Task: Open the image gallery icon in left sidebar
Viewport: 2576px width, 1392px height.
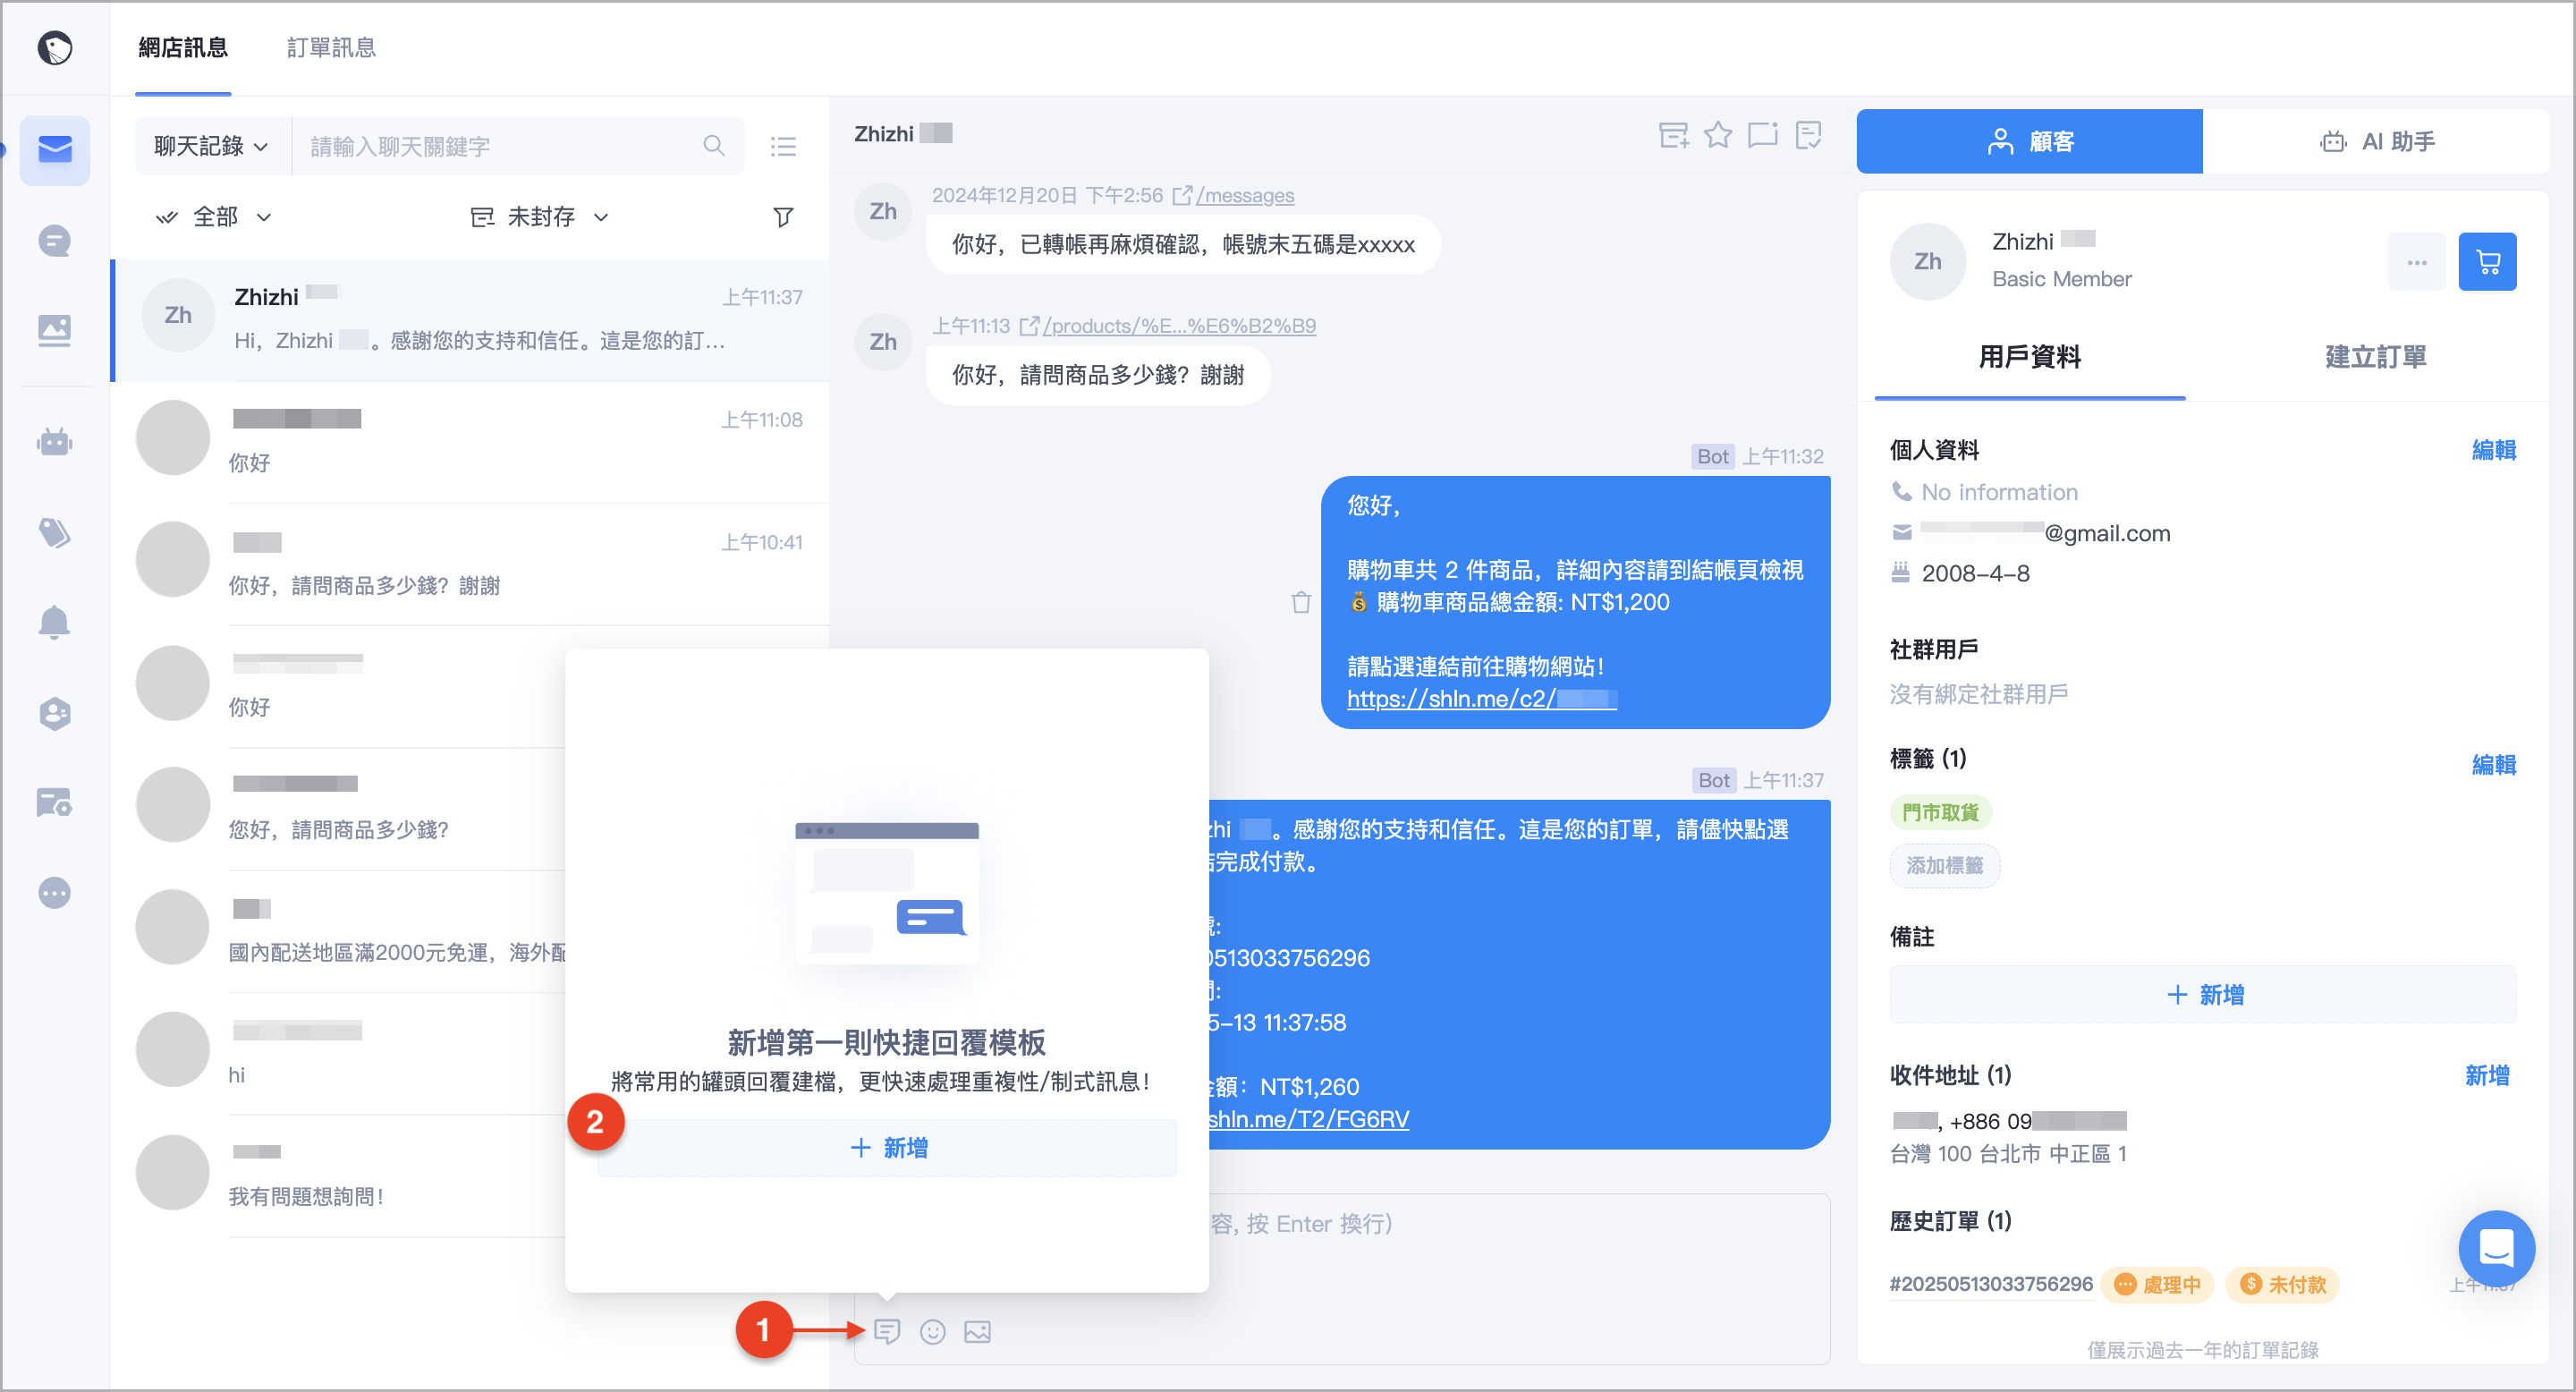Action: [55, 330]
